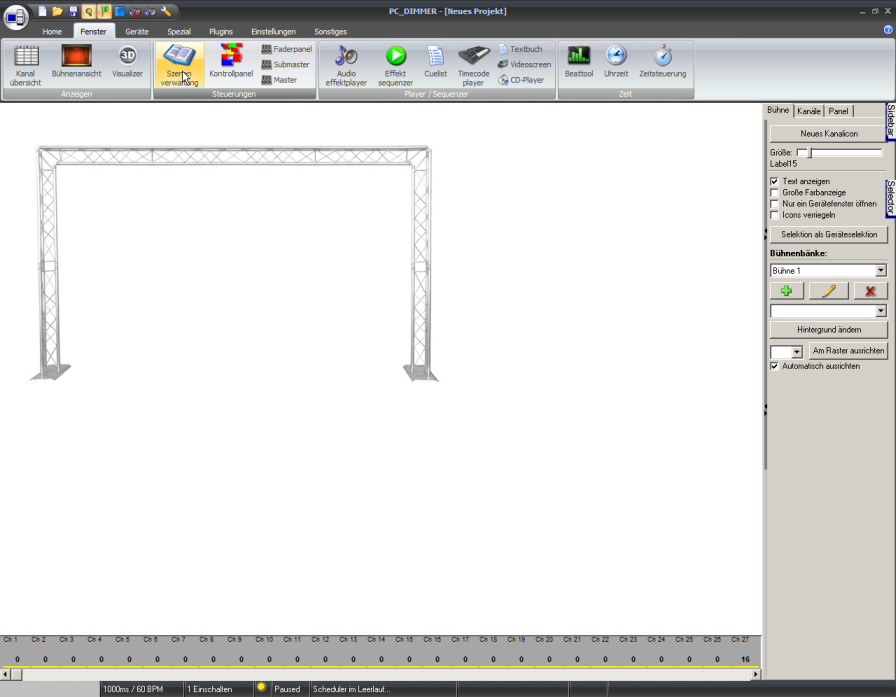Enable Große Farbanzeige checkbox
This screenshot has height=697, width=896.
click(774, 193)
